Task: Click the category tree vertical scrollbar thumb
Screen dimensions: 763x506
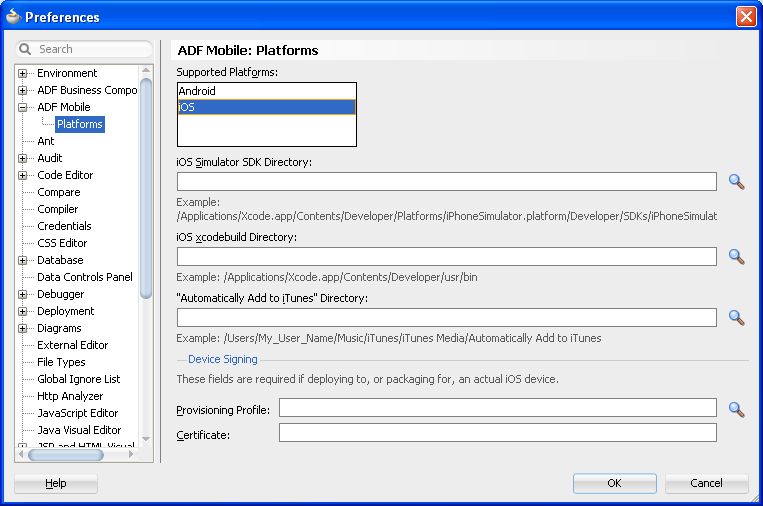Action: pyautogui.click(x=146, y=188)
